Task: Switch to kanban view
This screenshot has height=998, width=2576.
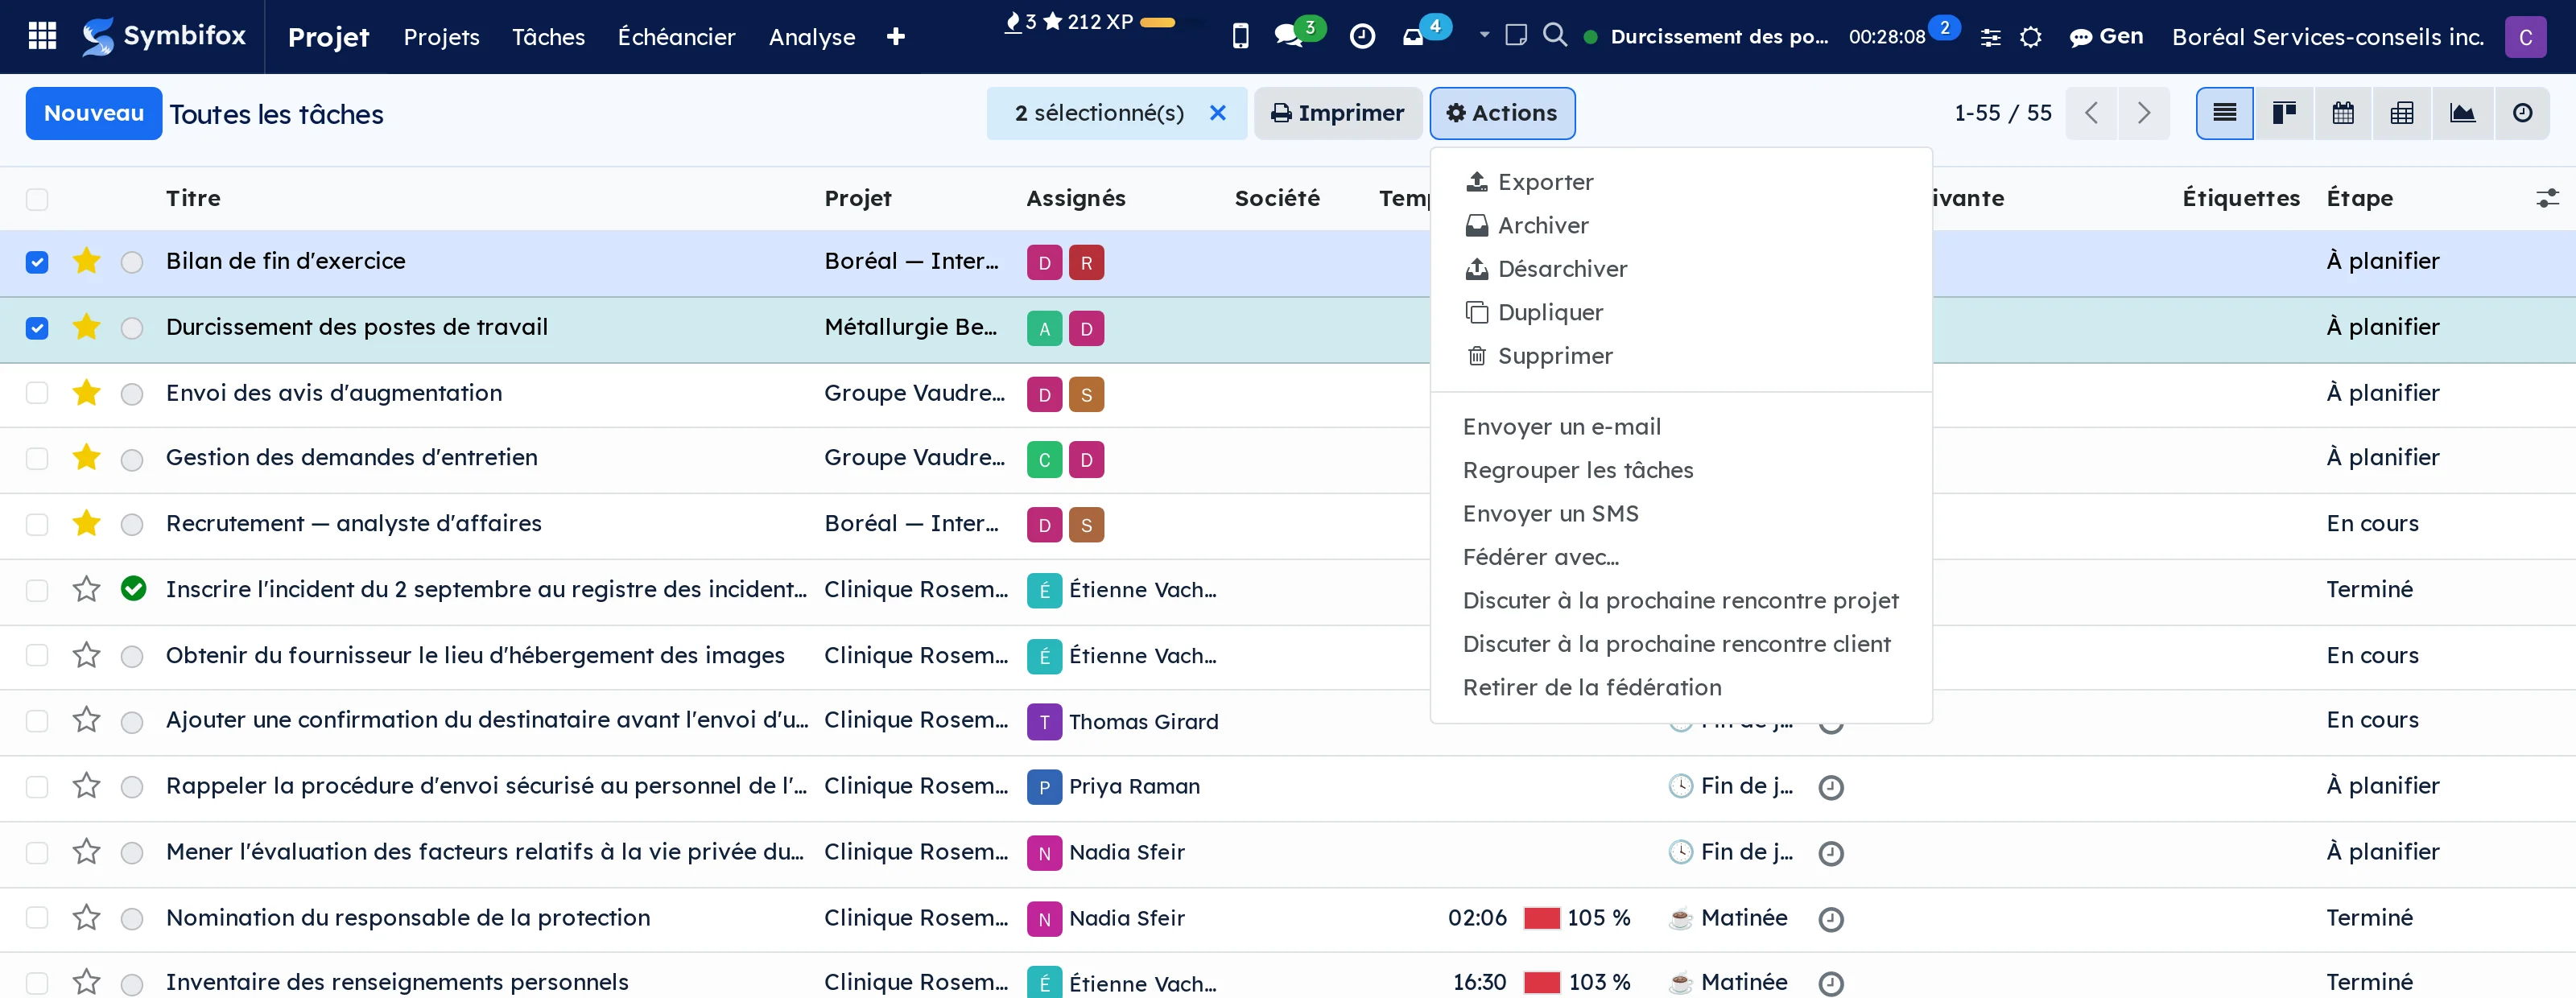Action: point(2284,113)
